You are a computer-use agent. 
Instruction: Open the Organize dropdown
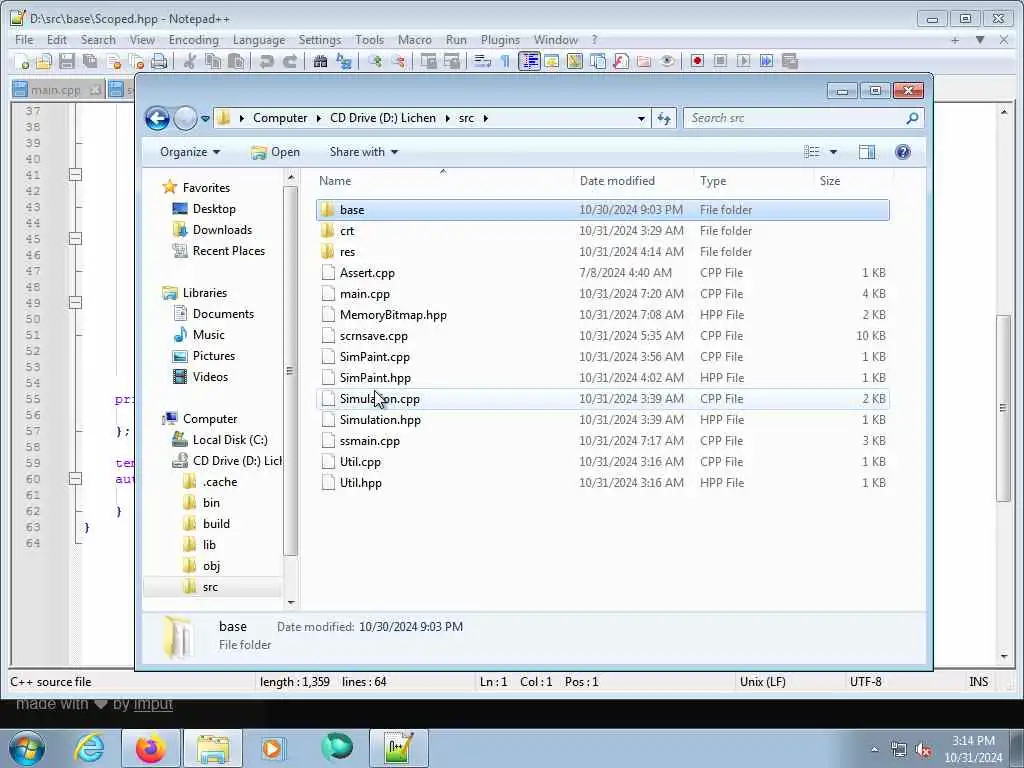point(189,152)
